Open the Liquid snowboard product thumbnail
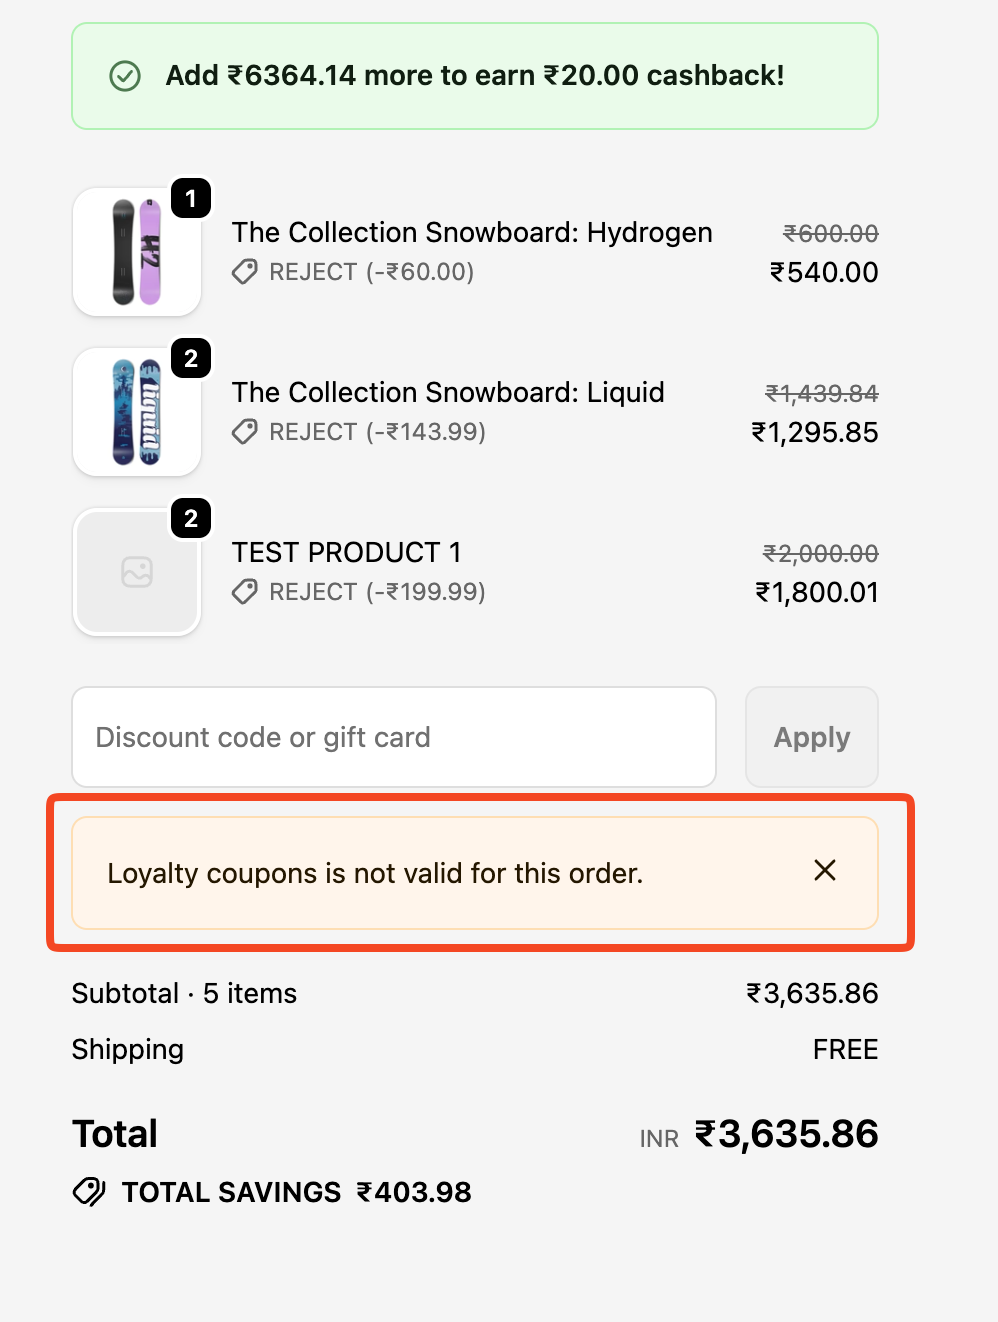The width and height of the screenshot is (998, 1322). pyautogui.click(x=137, y=412)
